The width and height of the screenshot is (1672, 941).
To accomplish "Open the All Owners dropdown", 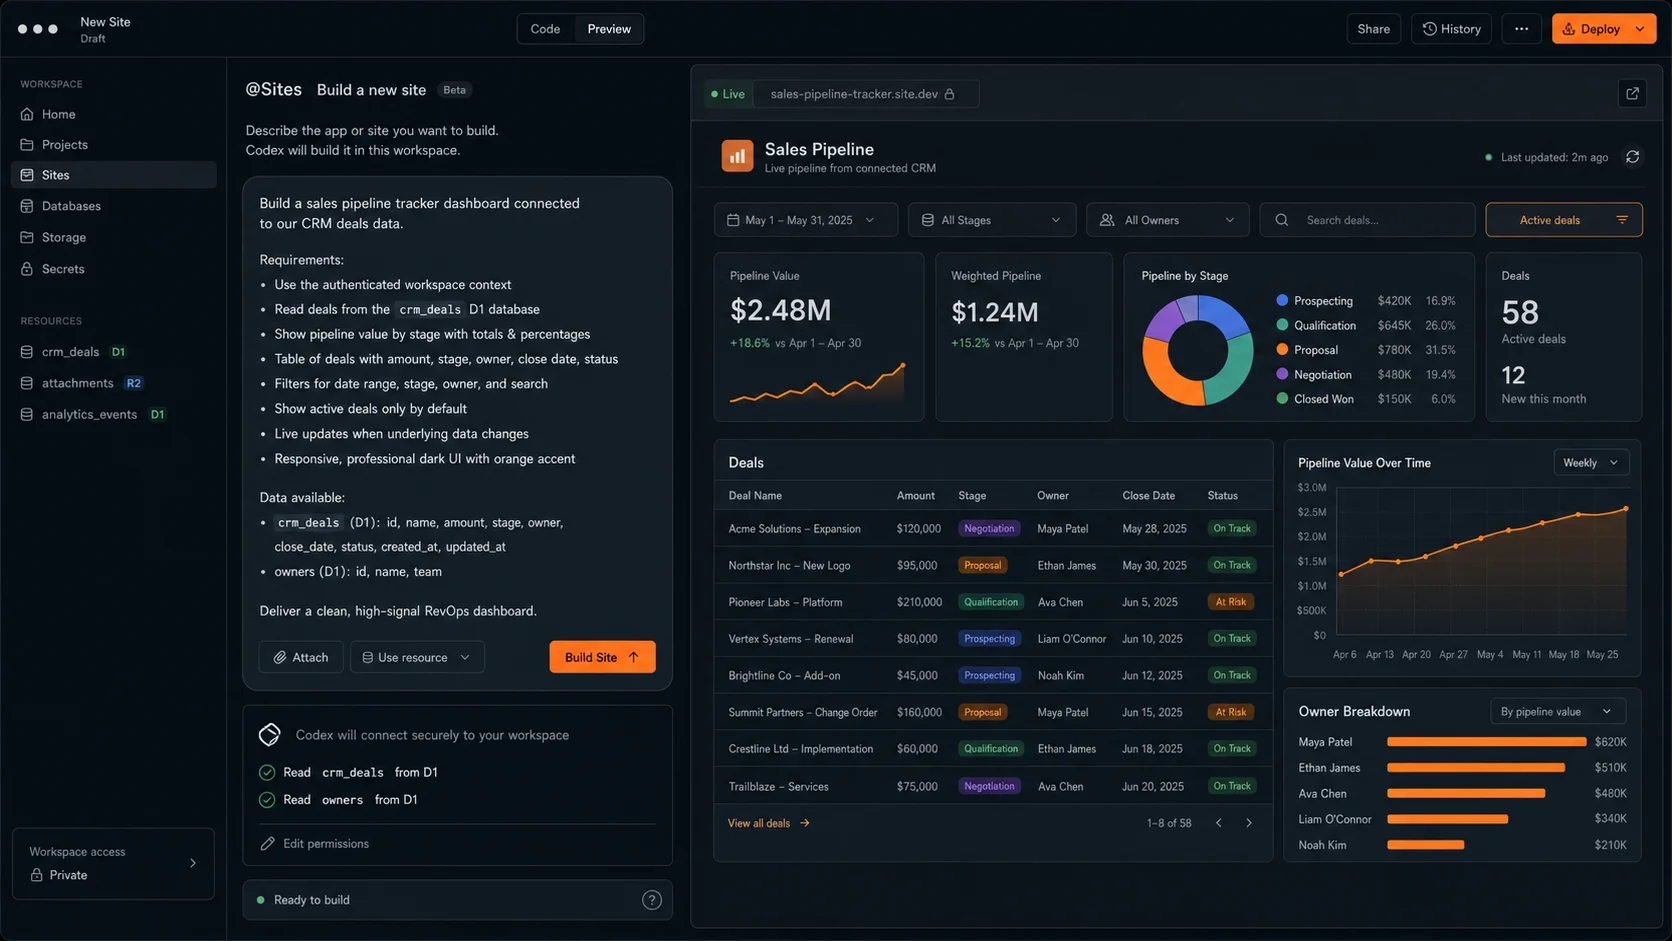I will click(1167, 220).
